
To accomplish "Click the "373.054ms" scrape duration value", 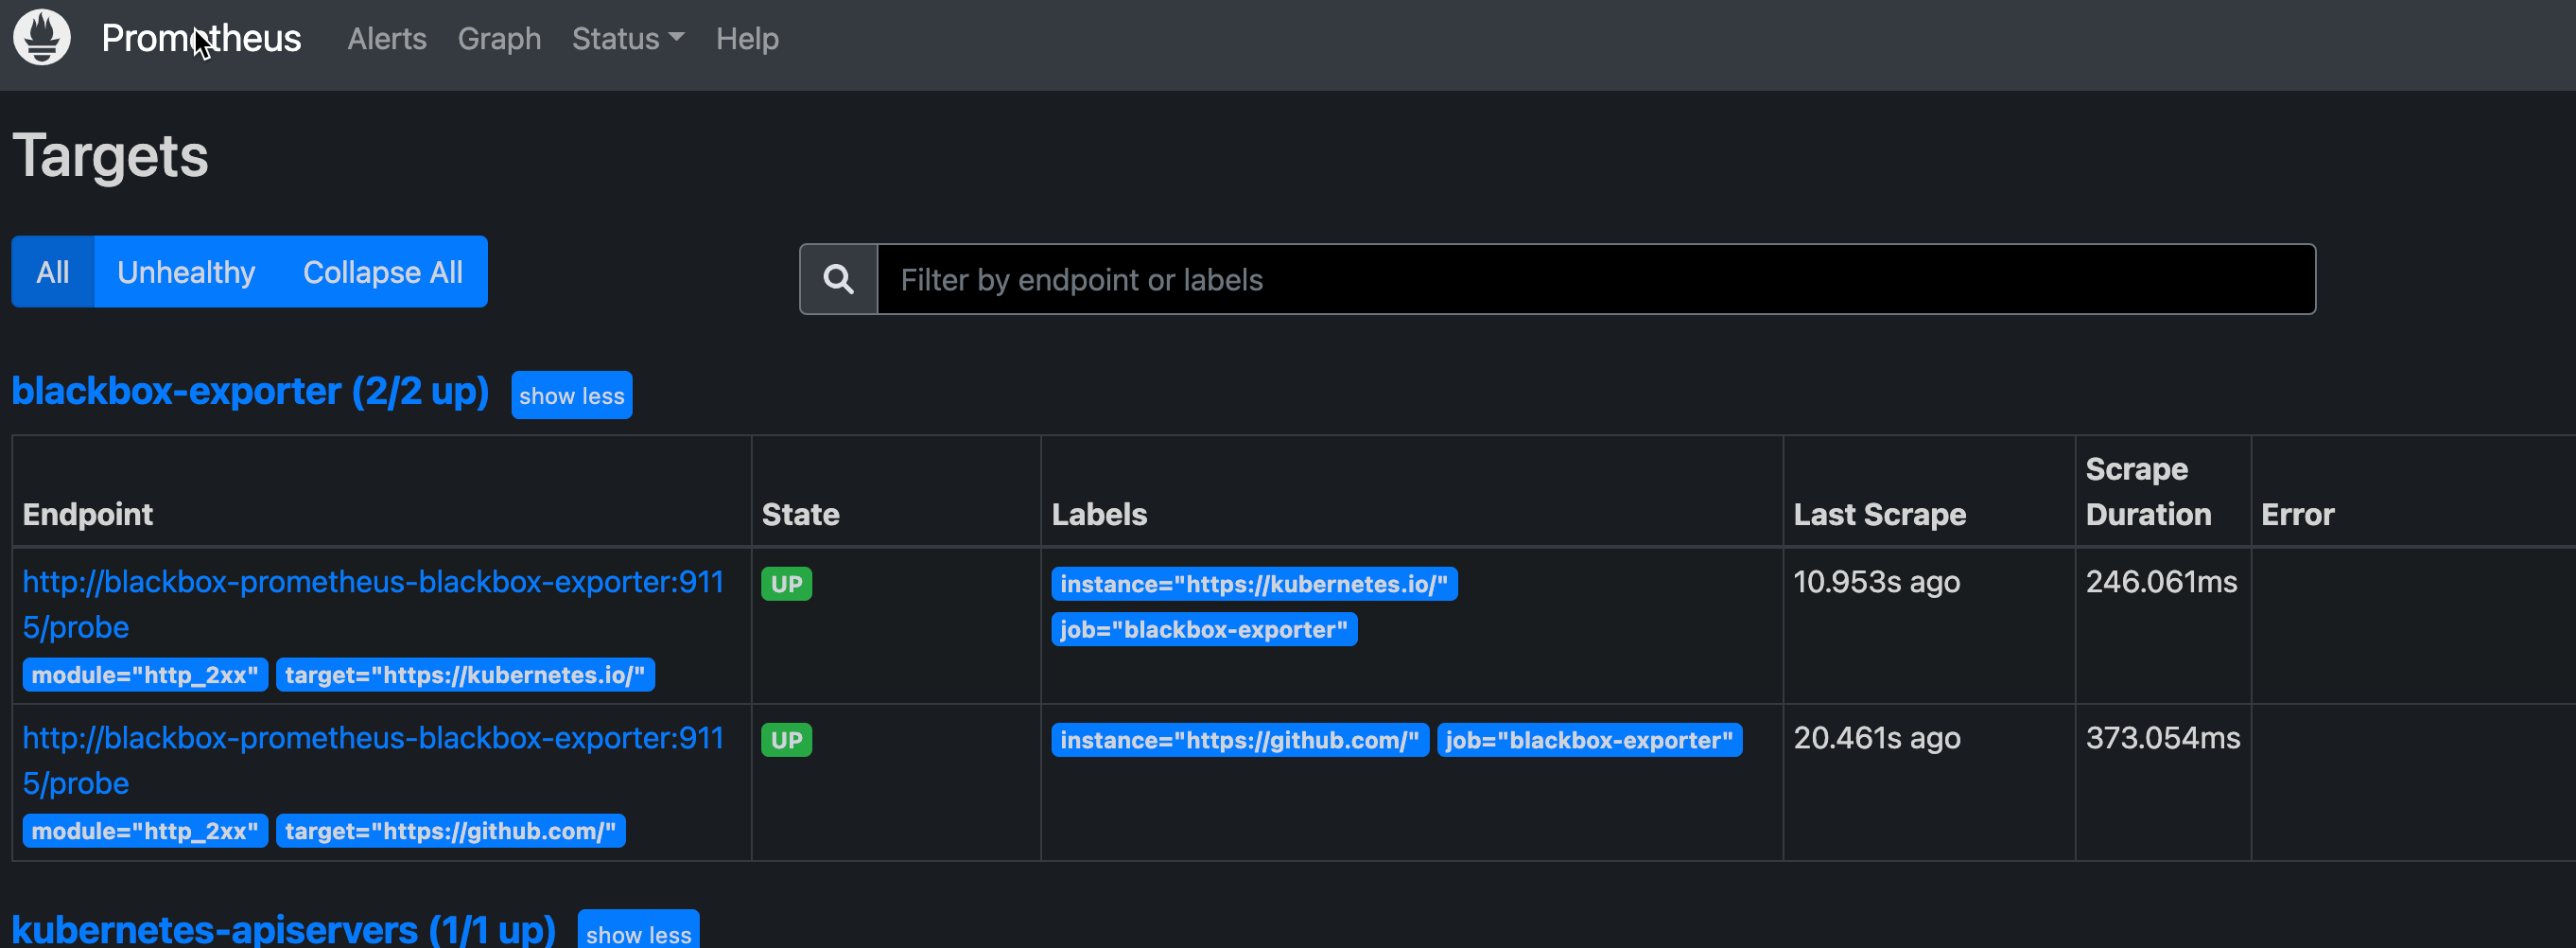I will [2162, 738].
